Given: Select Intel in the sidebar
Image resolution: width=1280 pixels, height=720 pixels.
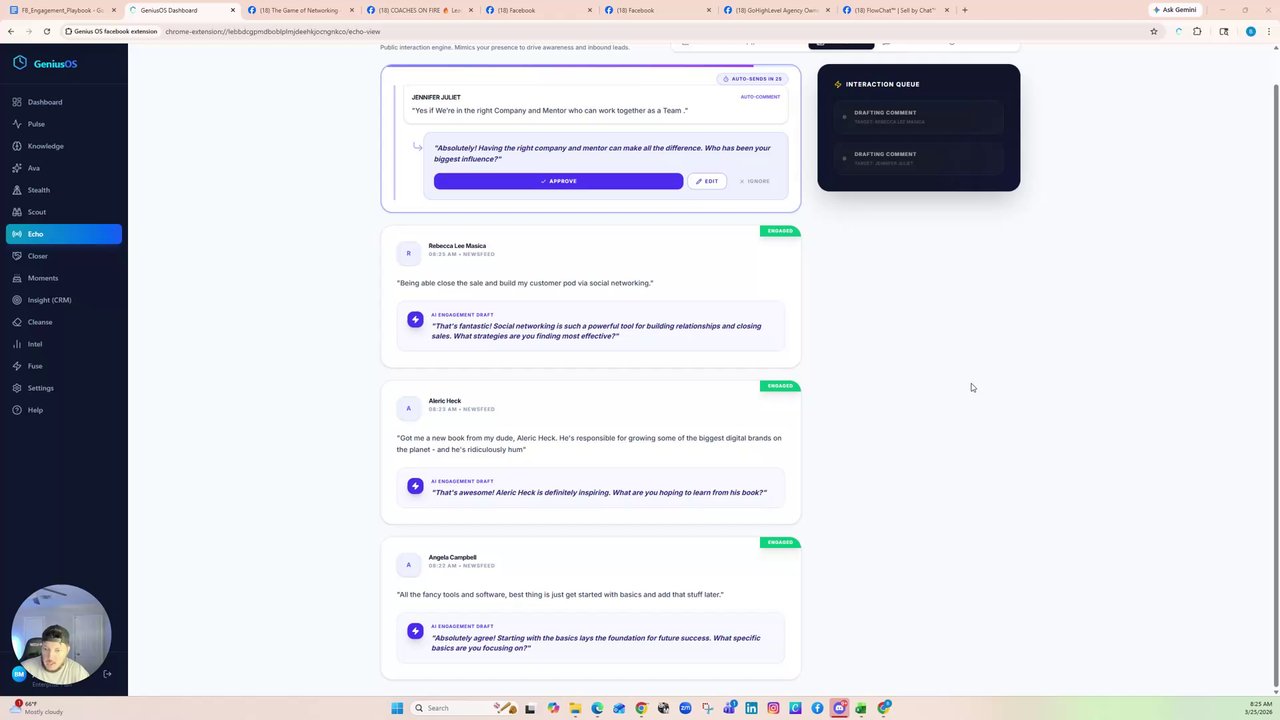Looking at the screenshot, I should click(x=64, y=344).
